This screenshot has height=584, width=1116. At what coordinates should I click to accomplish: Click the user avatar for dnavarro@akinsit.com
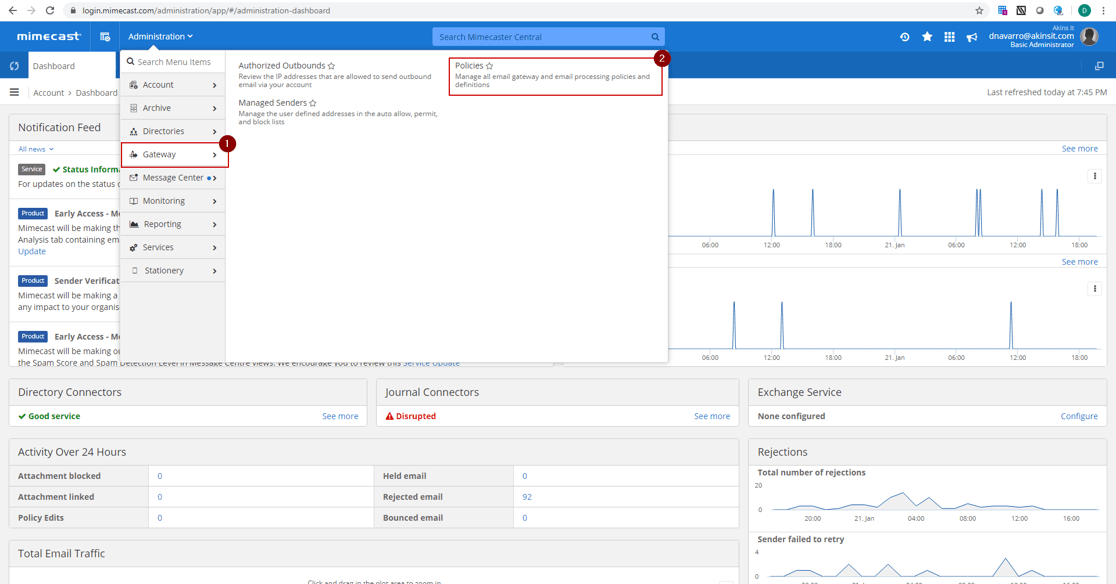pyautogui.click(x=1088, y=35)
